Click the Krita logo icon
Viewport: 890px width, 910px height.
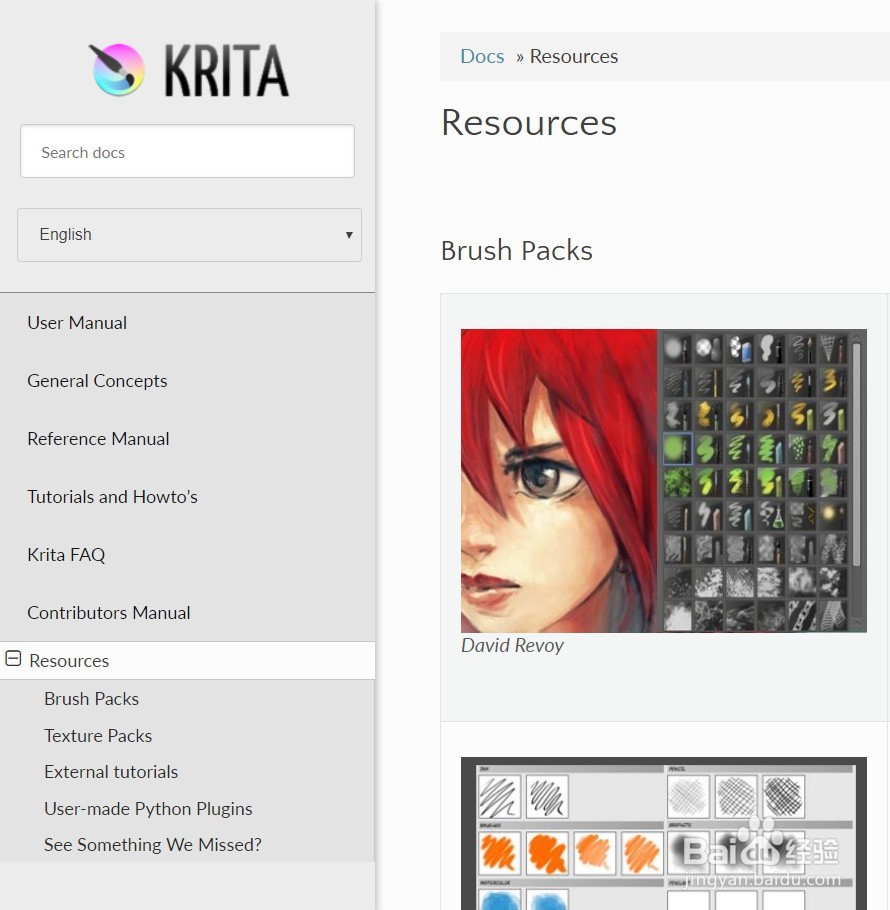click(117, 70)
